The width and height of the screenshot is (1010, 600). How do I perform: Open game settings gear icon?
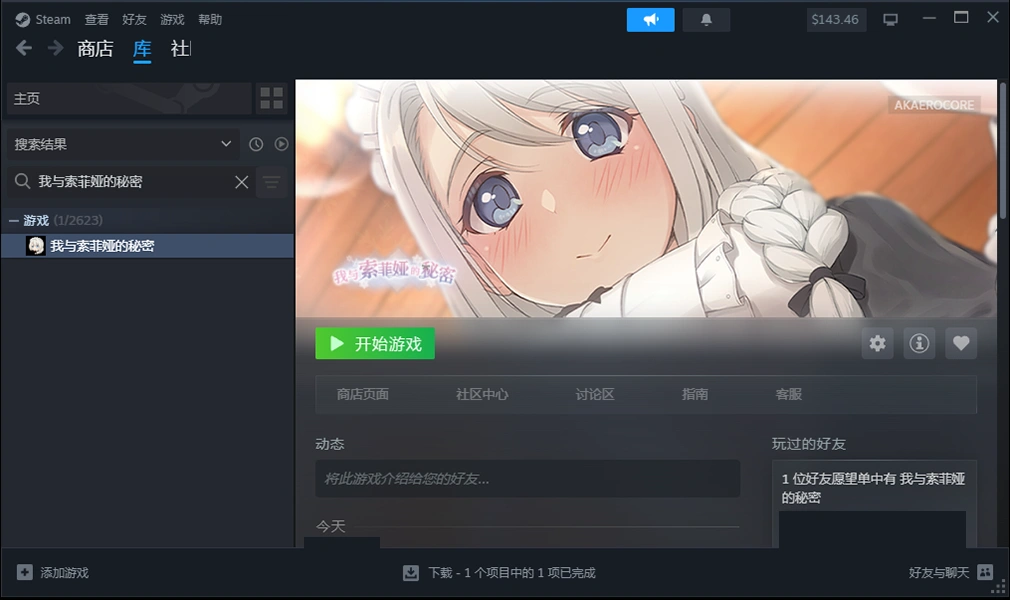point(877,343)
